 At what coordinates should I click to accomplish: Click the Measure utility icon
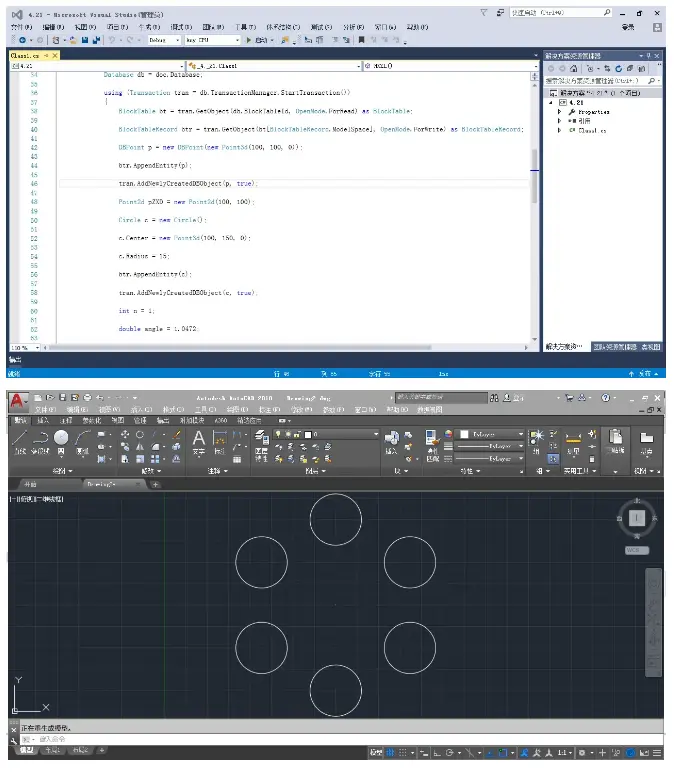[x=573, y=438]
